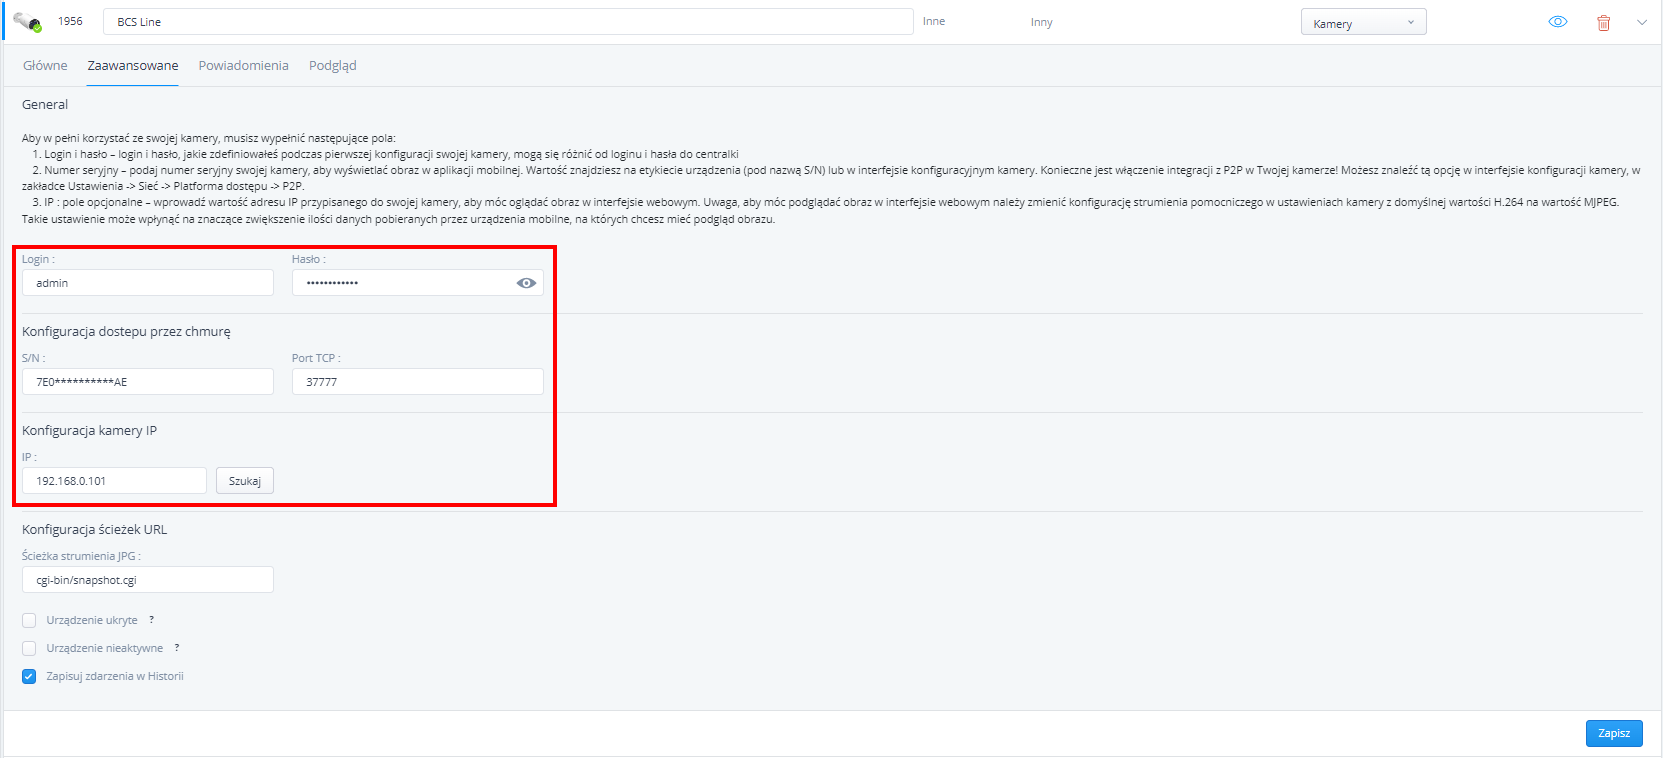Click the Zapisz save button

pos(1613,733)
